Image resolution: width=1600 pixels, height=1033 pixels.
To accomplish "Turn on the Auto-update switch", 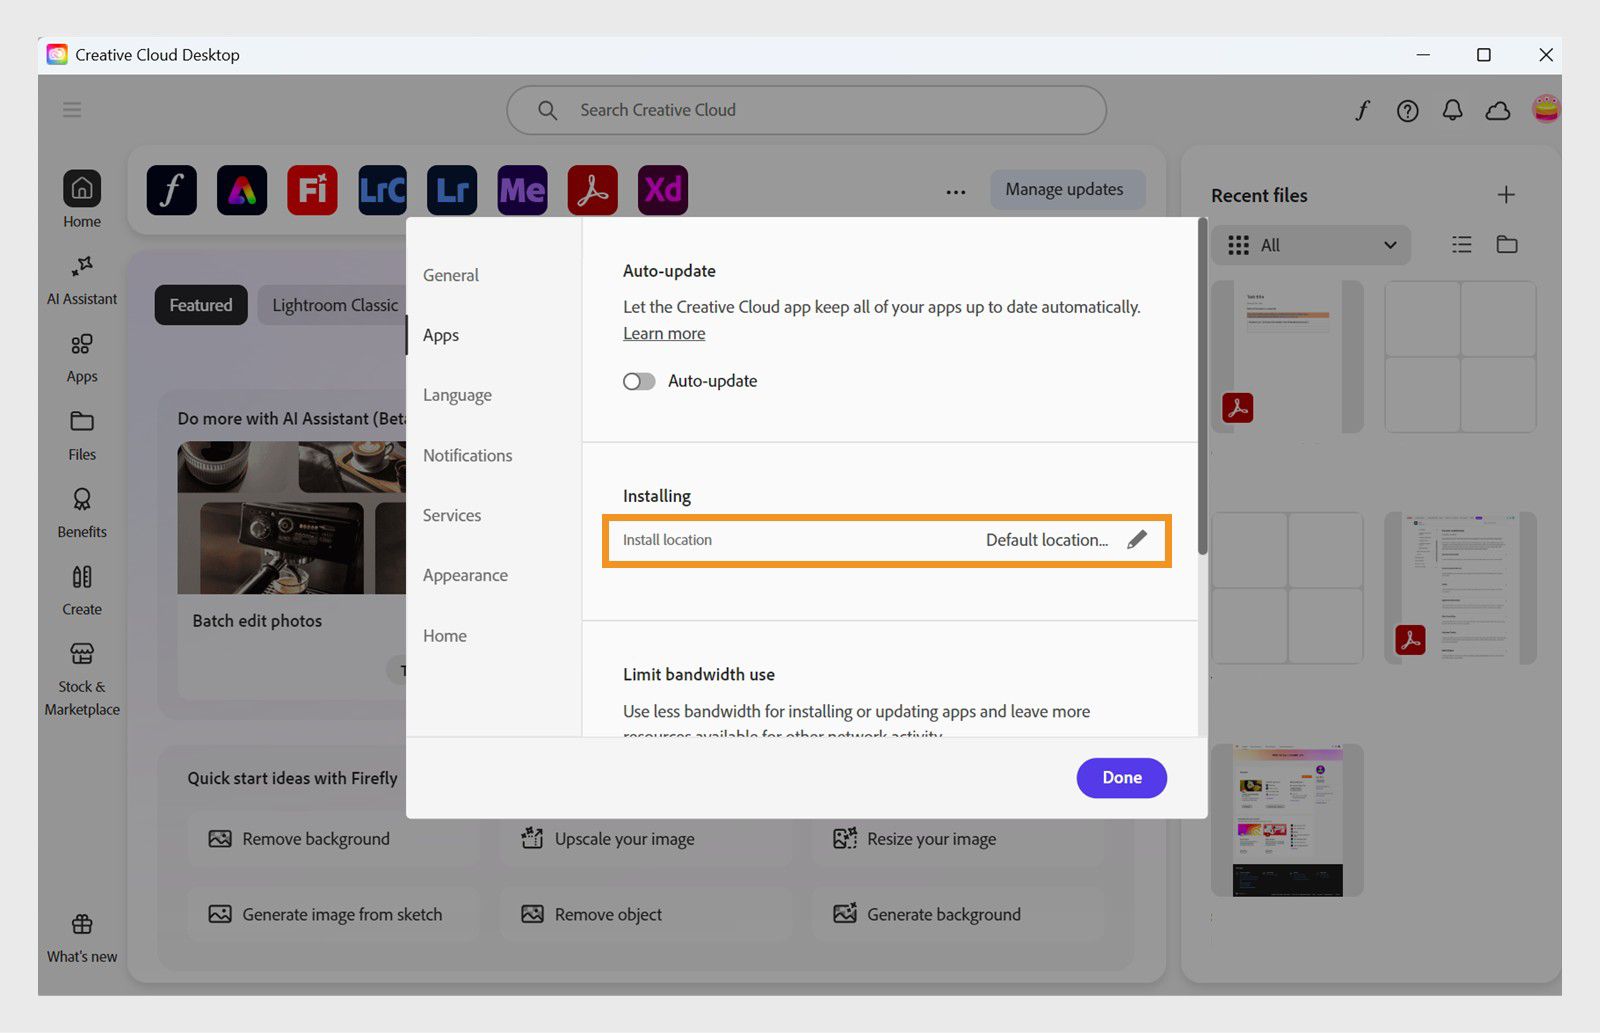I will (x=639, y=381).
